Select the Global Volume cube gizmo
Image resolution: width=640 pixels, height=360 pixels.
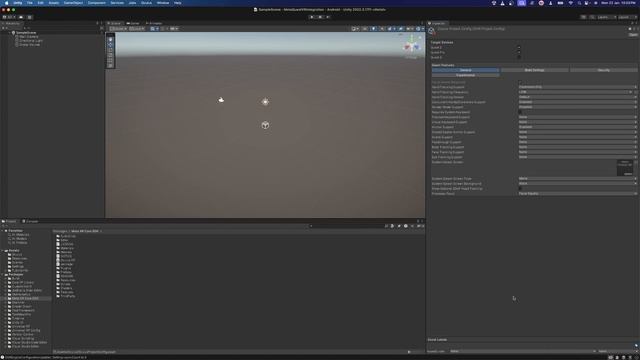[x=265, y=125]
